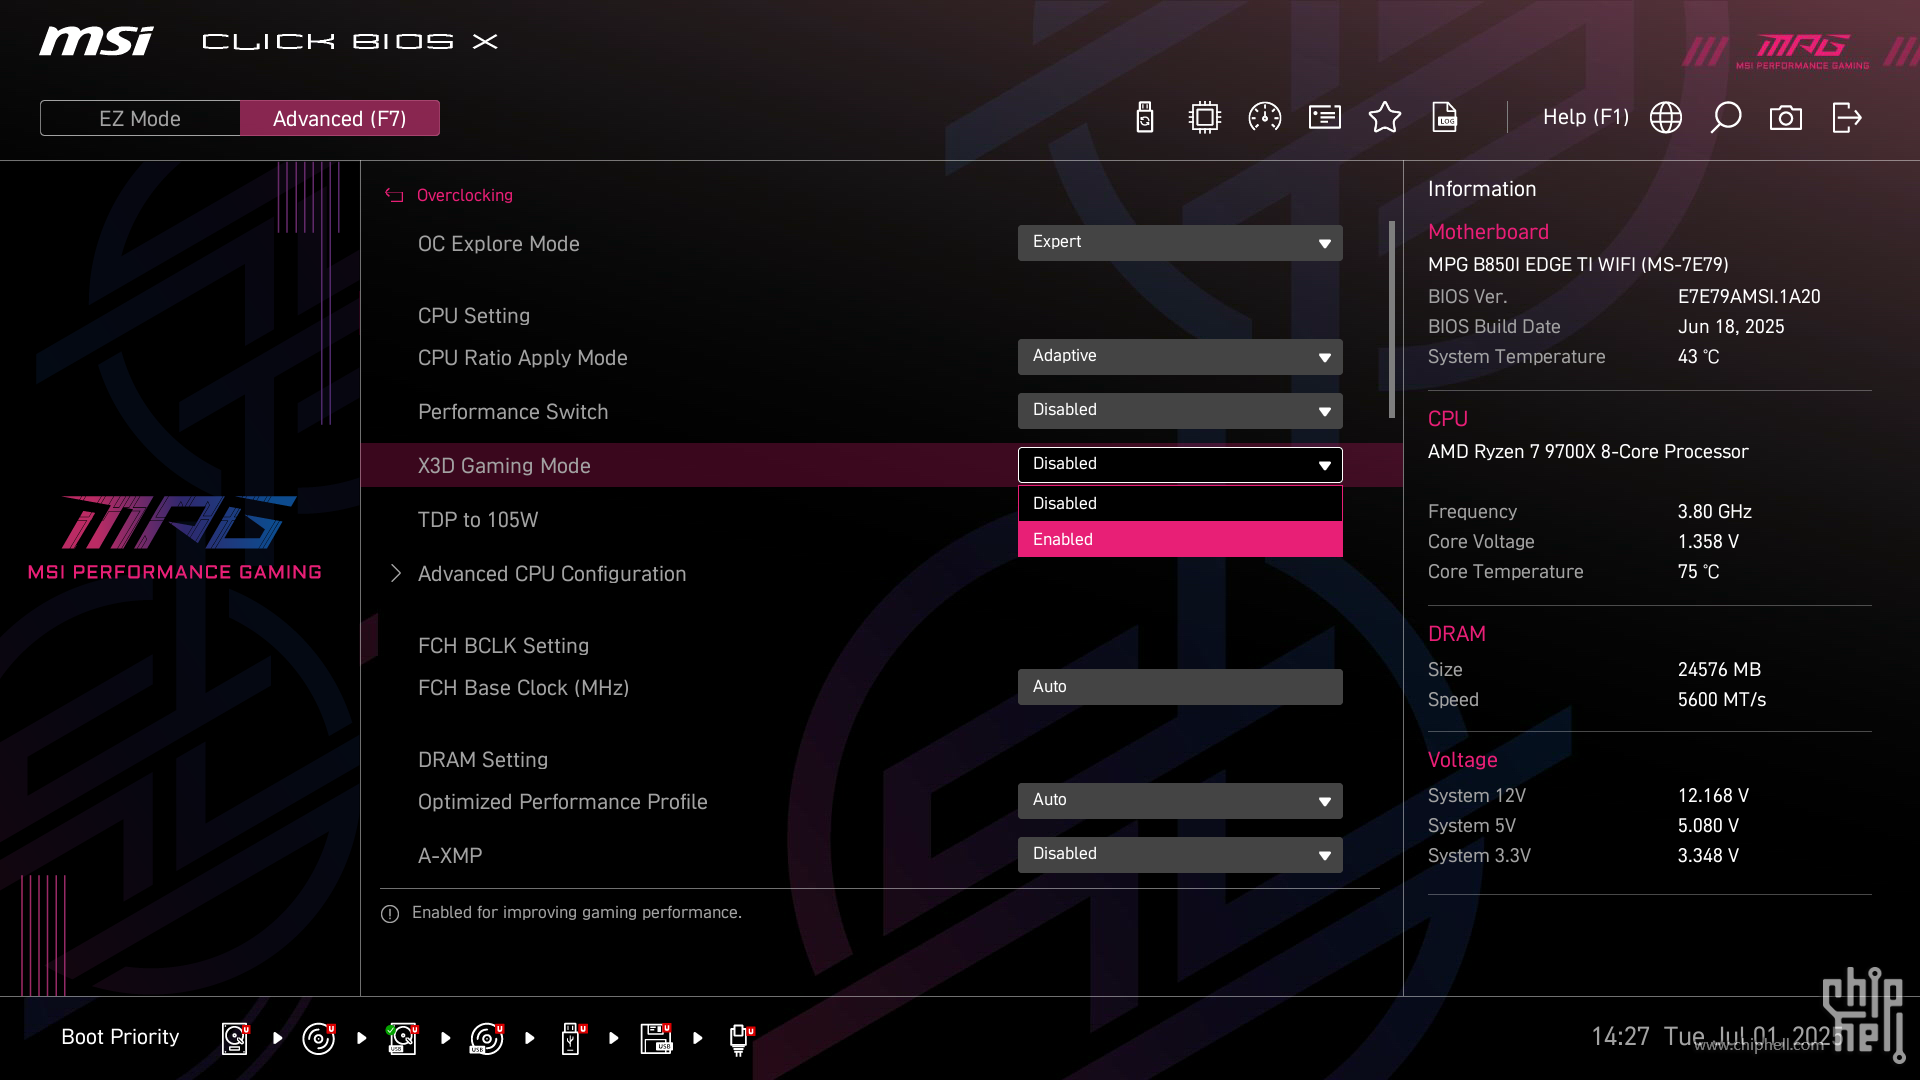The image size is (1920, 1080).
Task: Choose Enabled in X3D Gaming Mode list
Action: click(1180, 539)
